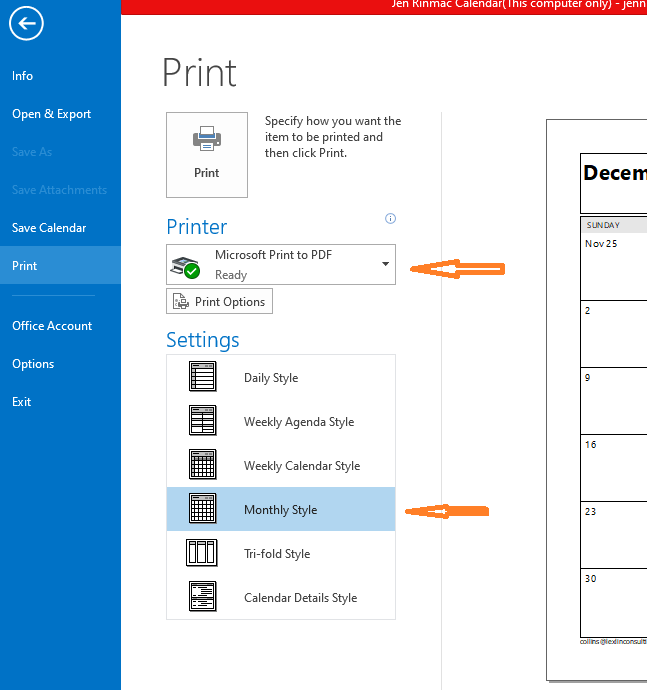Click the Printer section heading
647x690 pixels.
coord(197,227)
